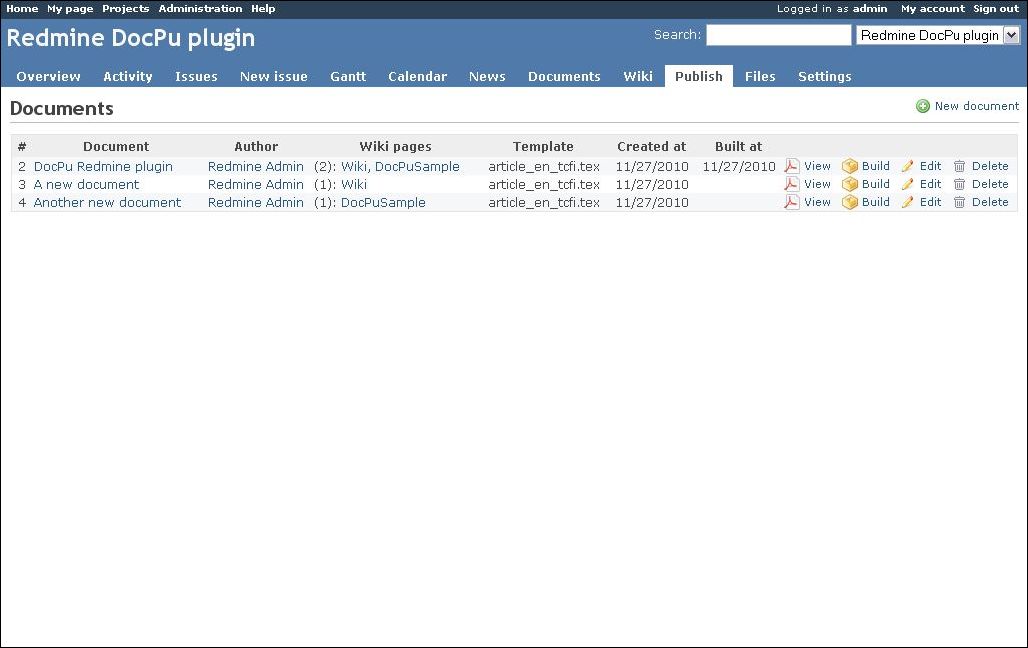Open Wiki page link in row 3
Viewport: 1028px width, 648px height.
[x=354, y=184]
